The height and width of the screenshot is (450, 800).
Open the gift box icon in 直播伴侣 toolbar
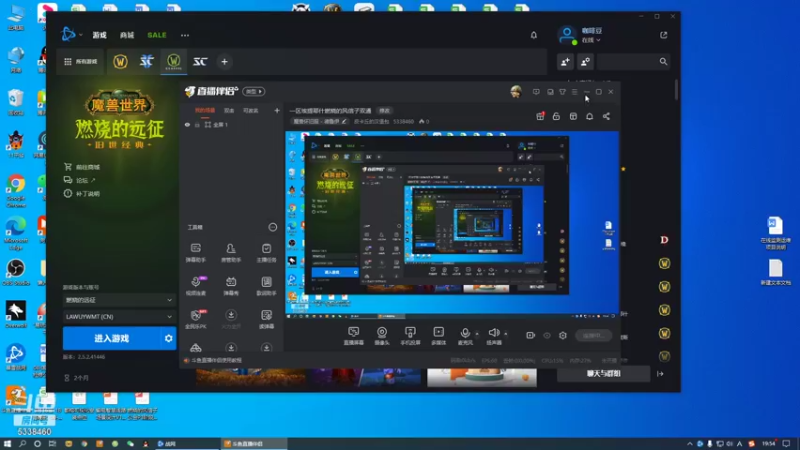[540, 116]
